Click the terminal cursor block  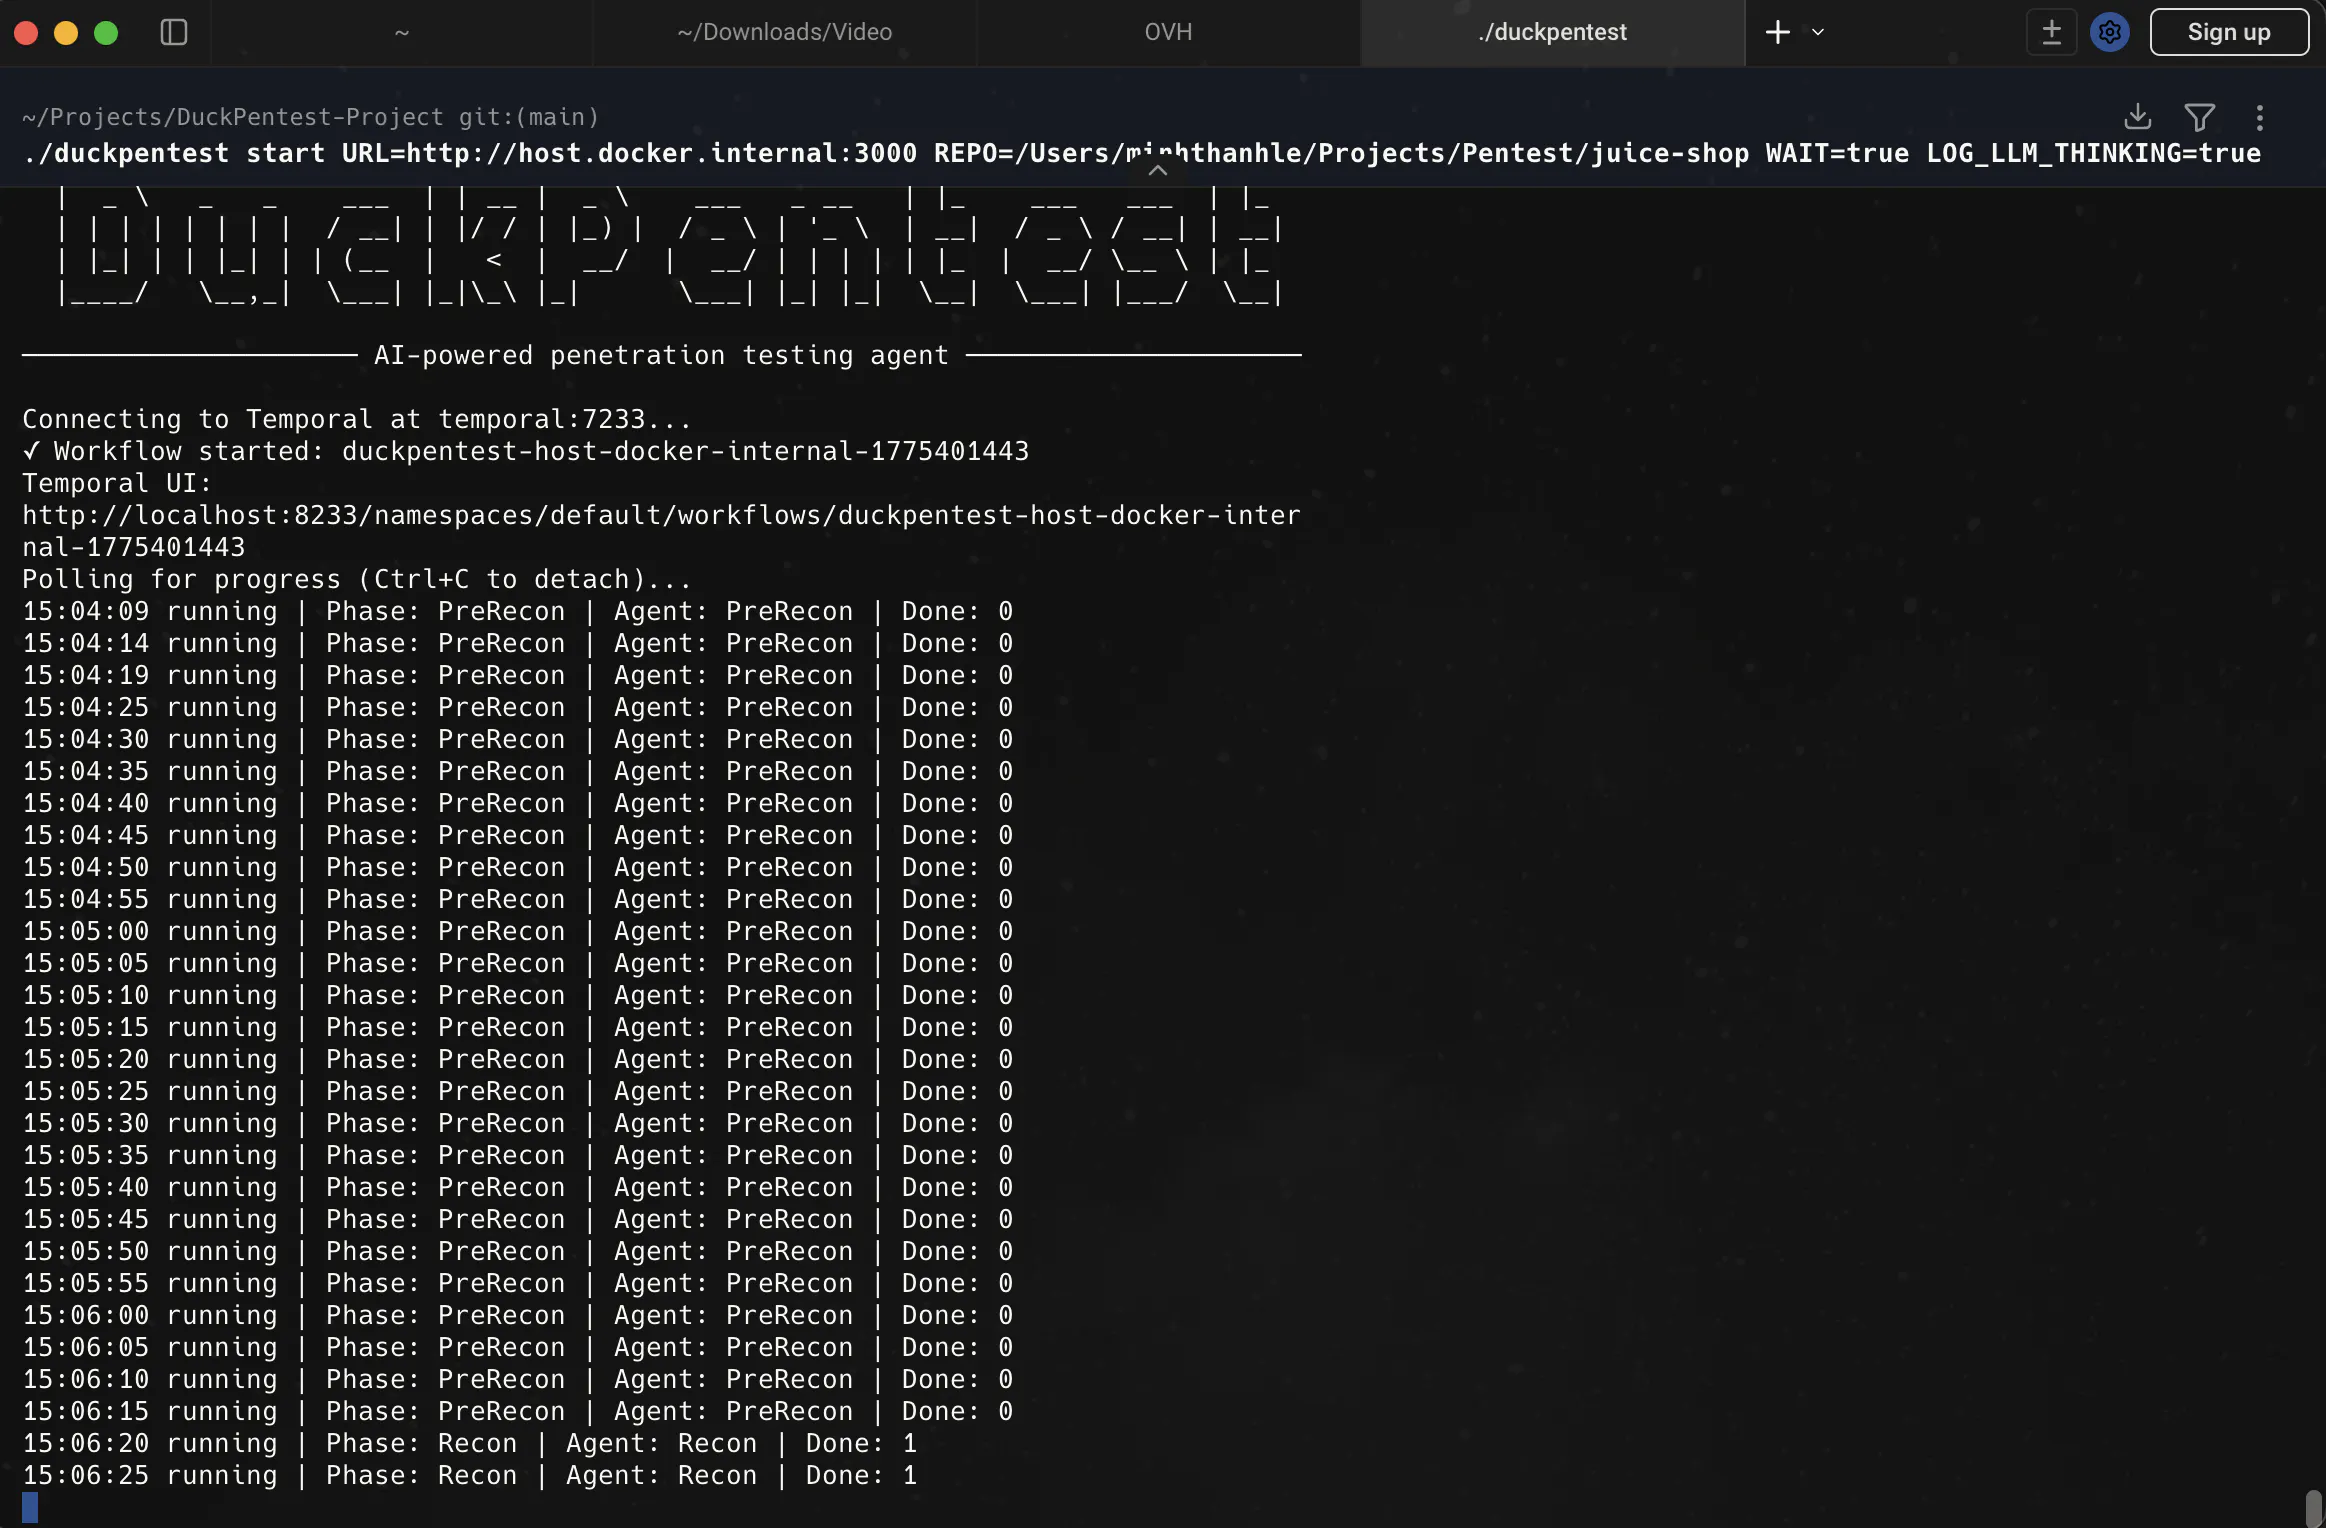(x=30, y=1507)
